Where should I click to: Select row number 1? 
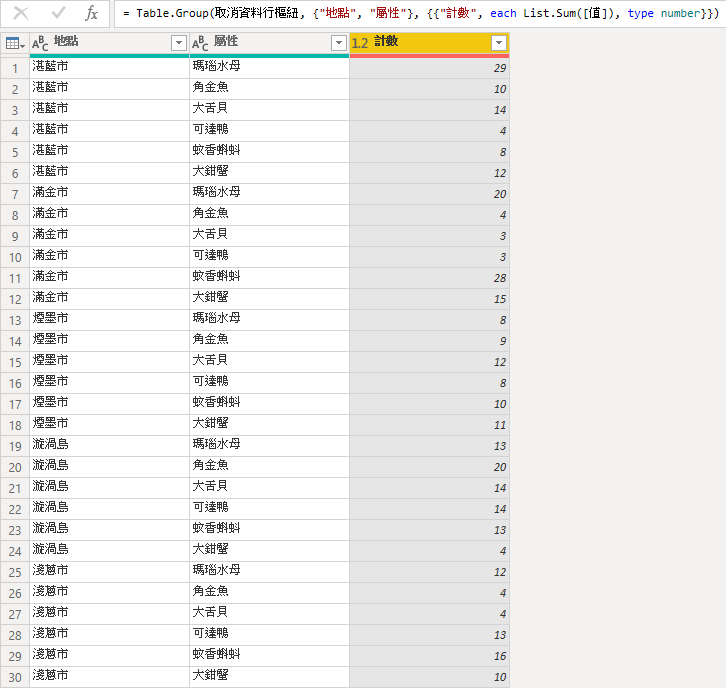coord(15,66)
